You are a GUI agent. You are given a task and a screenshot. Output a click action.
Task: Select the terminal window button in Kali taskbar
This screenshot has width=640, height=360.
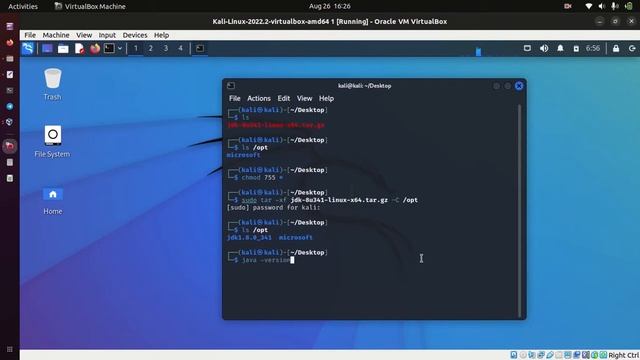200,49
